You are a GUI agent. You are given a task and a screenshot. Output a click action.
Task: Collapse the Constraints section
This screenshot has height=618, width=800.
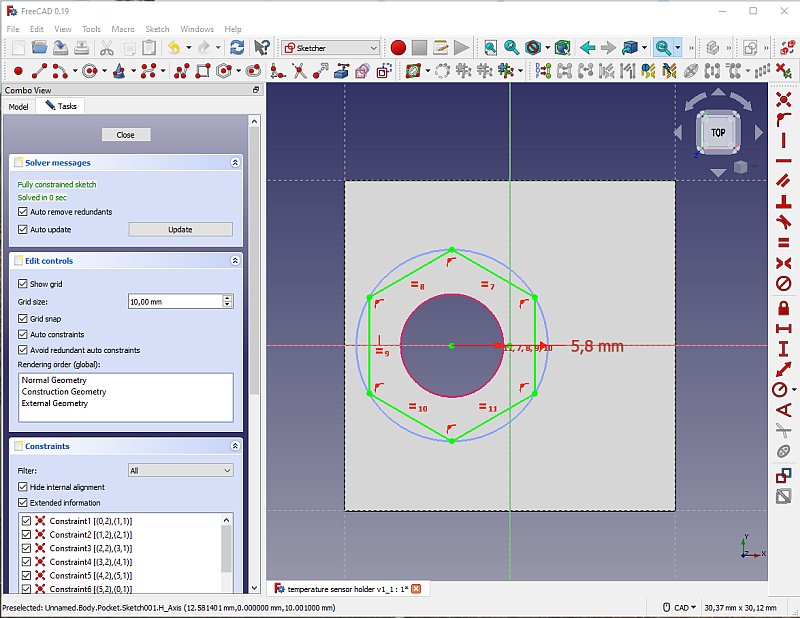(x=235, y=446)
